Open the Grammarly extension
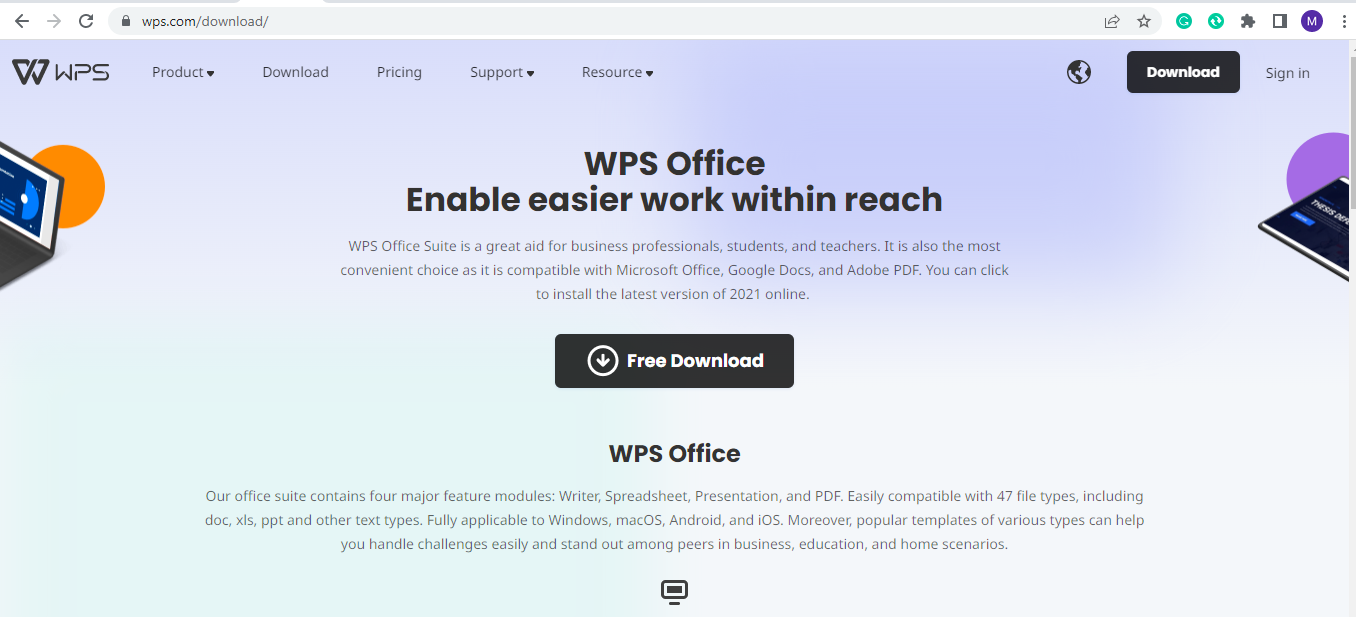The width and height of the screenshot is (1356, 617). coord(1184,21)
